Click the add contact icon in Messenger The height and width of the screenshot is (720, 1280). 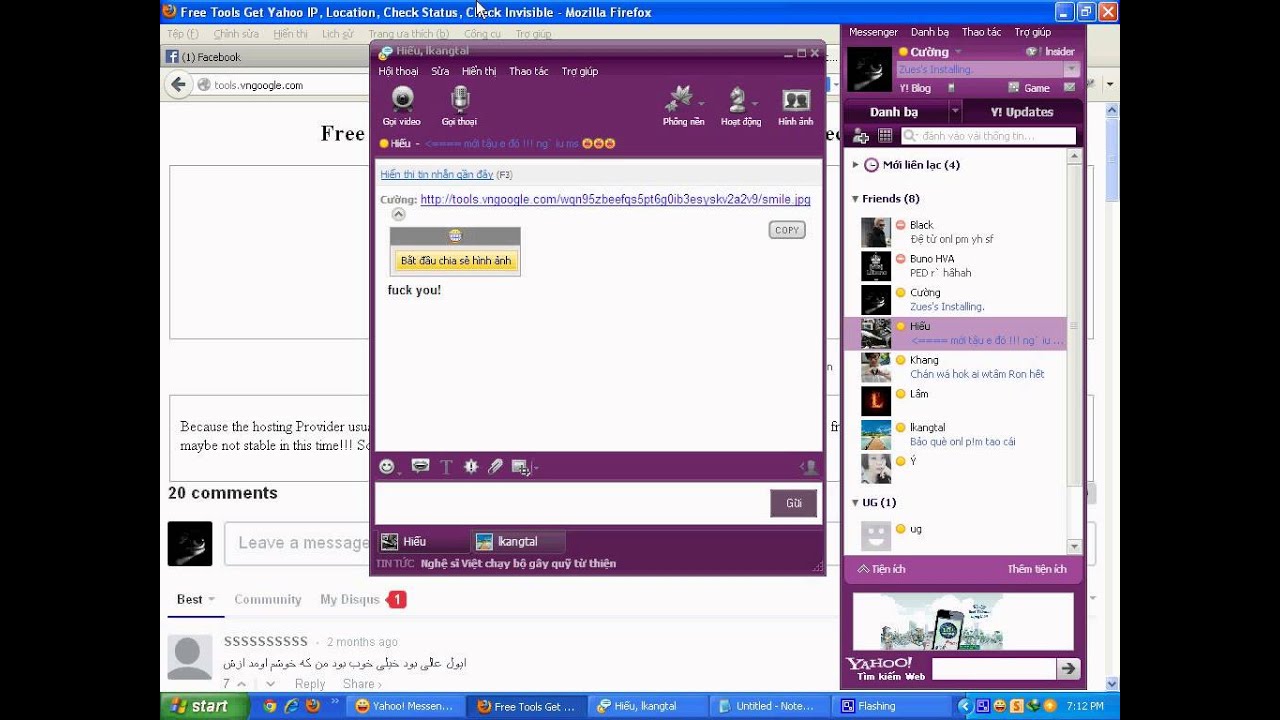(x=860, y=136)
